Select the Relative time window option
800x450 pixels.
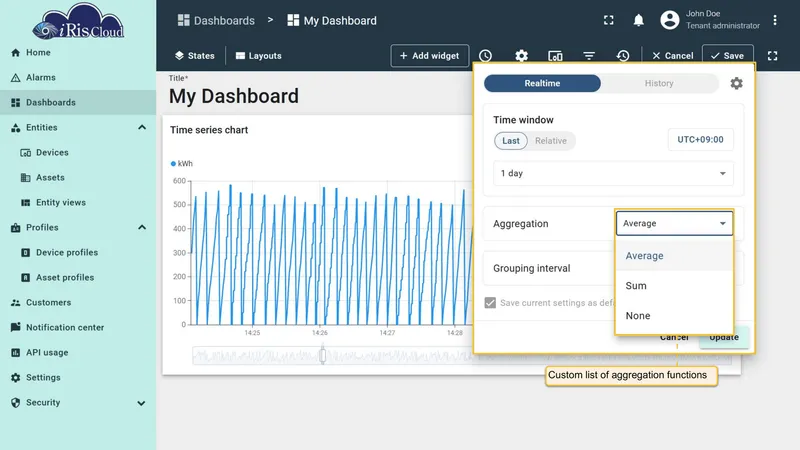(551, 141)
